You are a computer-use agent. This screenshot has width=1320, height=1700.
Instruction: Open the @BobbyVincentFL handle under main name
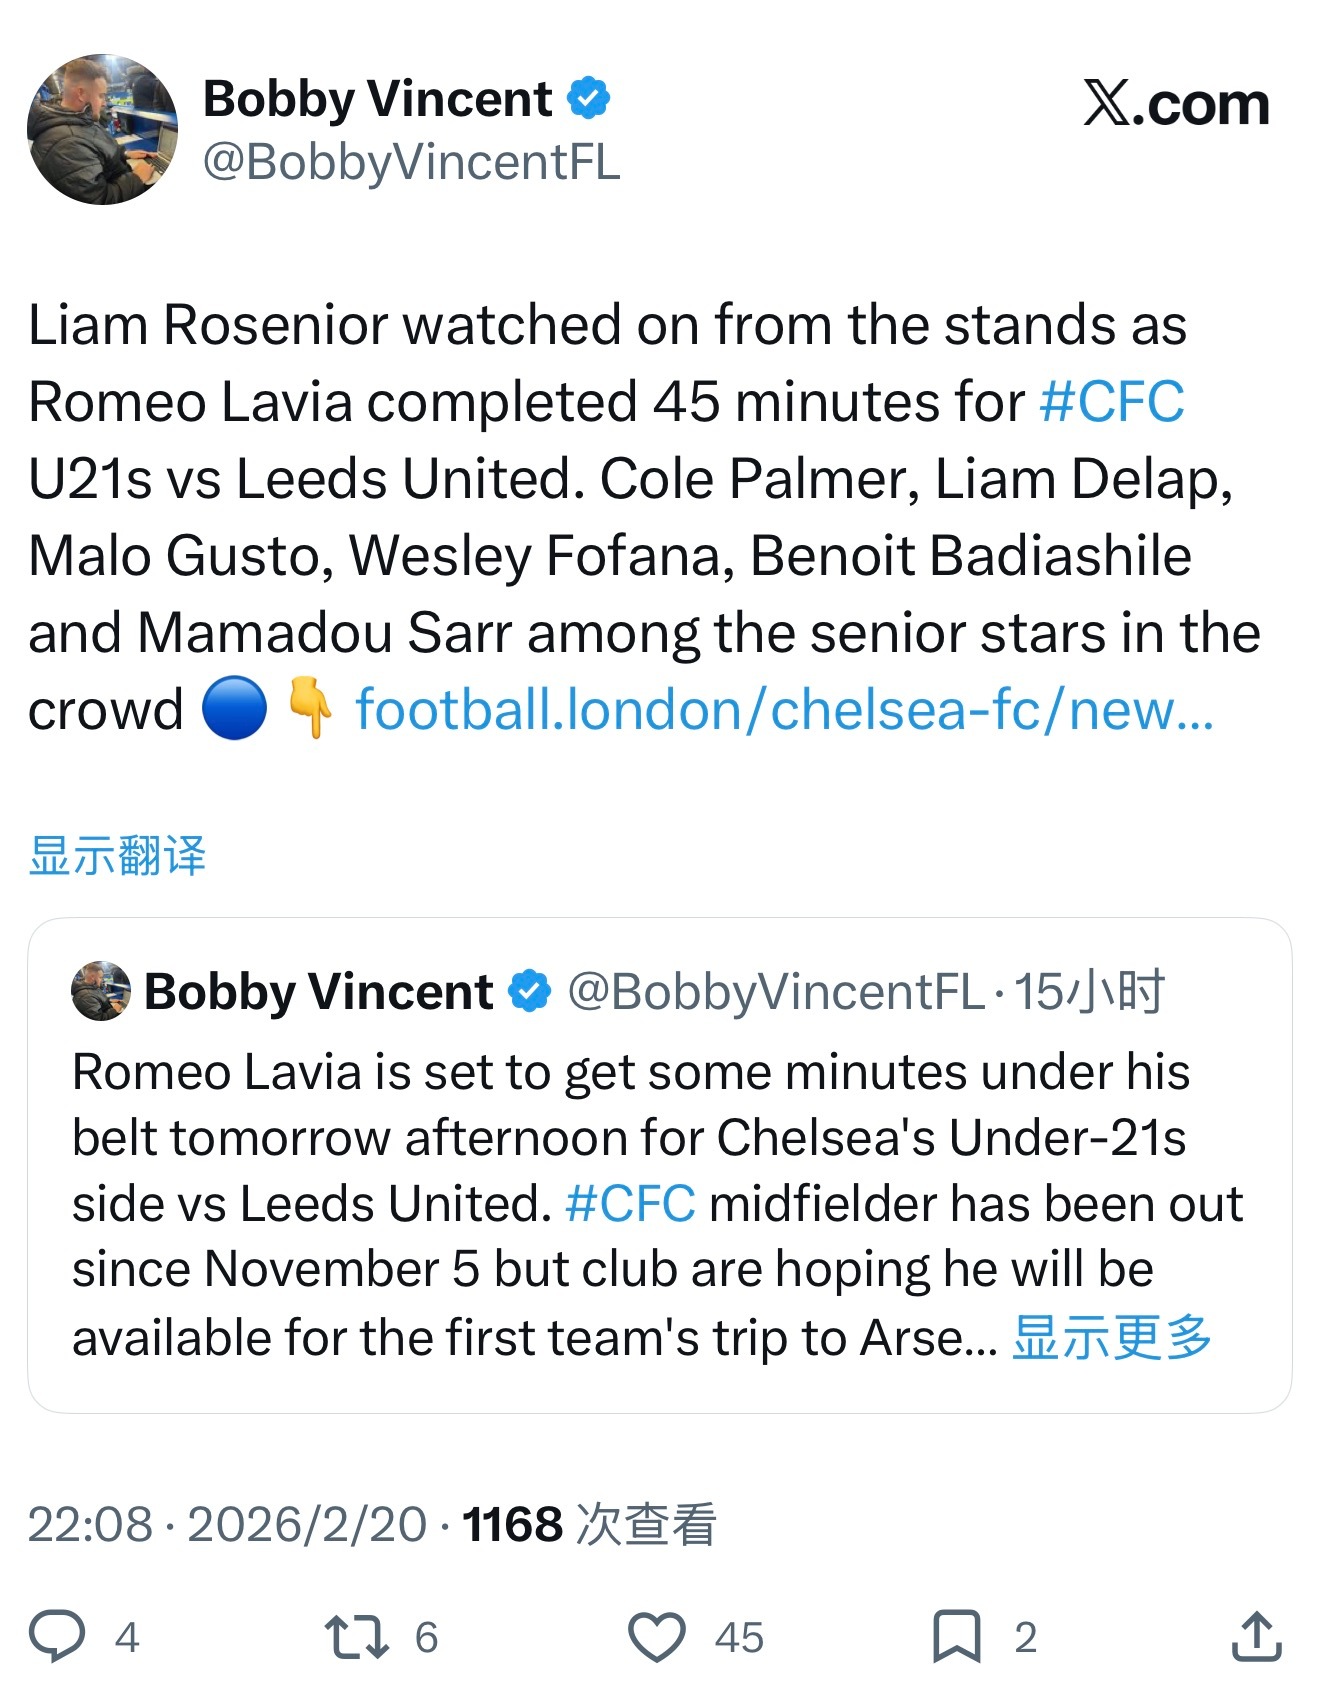(x=411, y=162)
